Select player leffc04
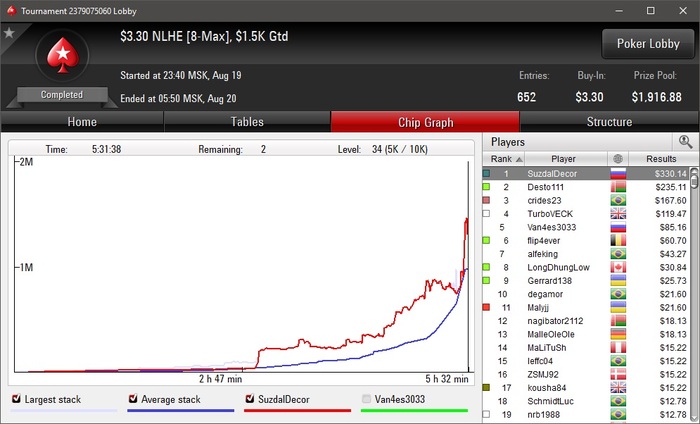This screenshot has width=700, height=424. 540,361
